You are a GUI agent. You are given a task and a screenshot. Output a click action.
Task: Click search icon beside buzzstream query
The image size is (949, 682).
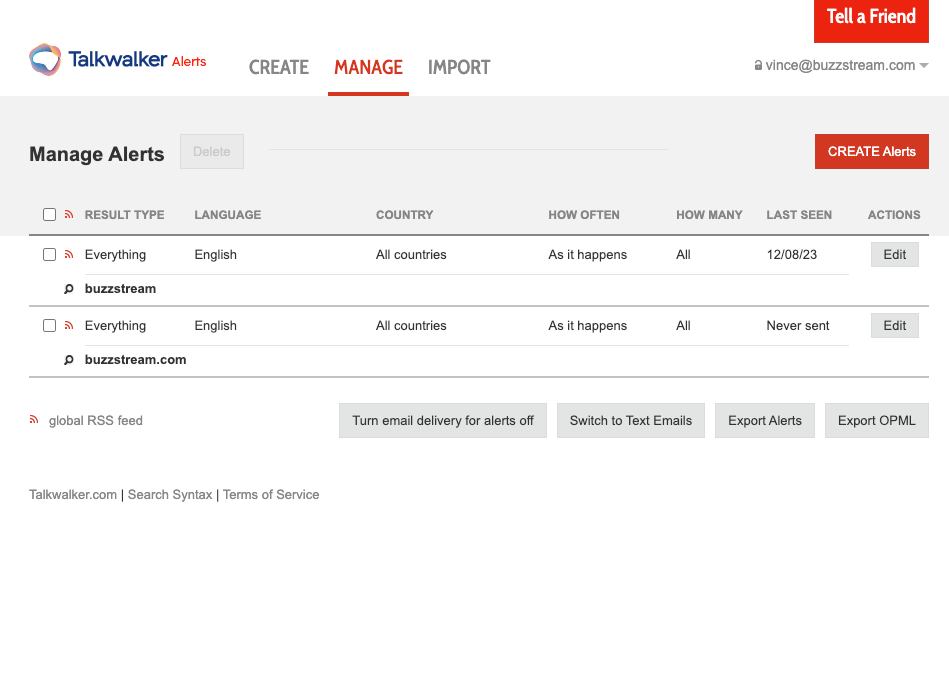pos(69,289)
